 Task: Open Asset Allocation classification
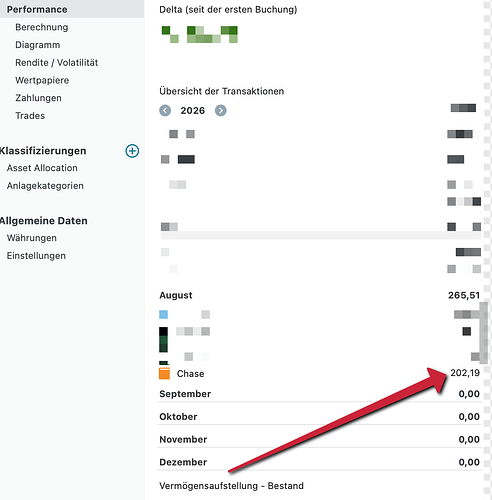coord(42,168)
